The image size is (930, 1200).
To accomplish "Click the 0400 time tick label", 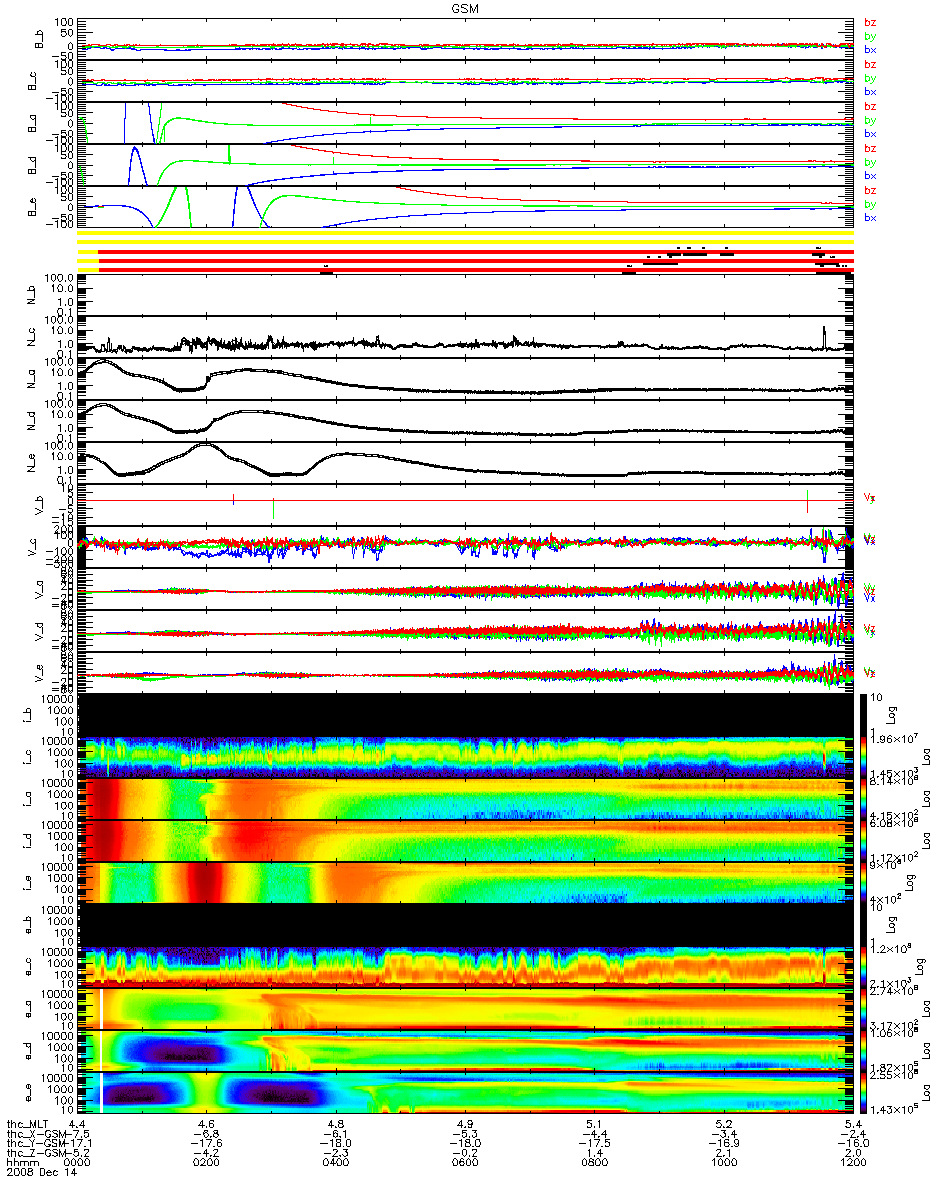I will coord(335,1162).
